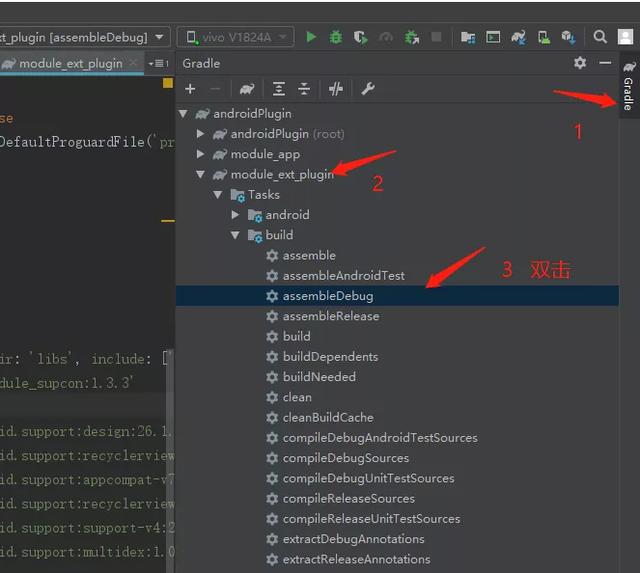Open the project structure folder icon
This screenshot has width=640, height=573.
pyautogui.click(x=468, y=37)
